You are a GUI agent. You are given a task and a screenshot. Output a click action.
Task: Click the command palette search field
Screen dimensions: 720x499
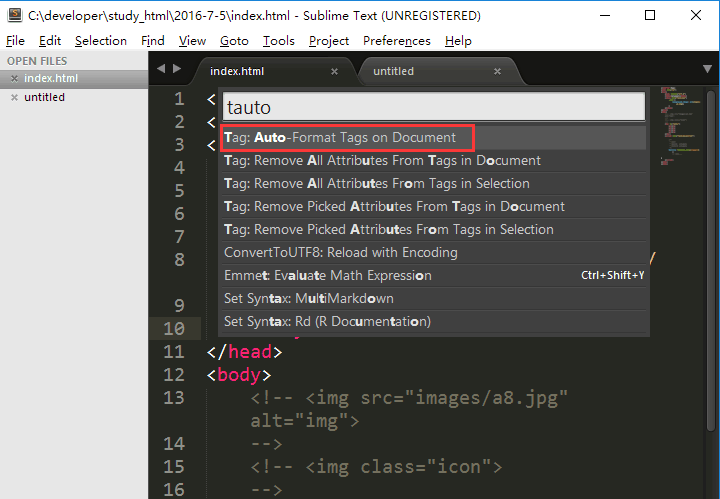click(x=433, y=106)
